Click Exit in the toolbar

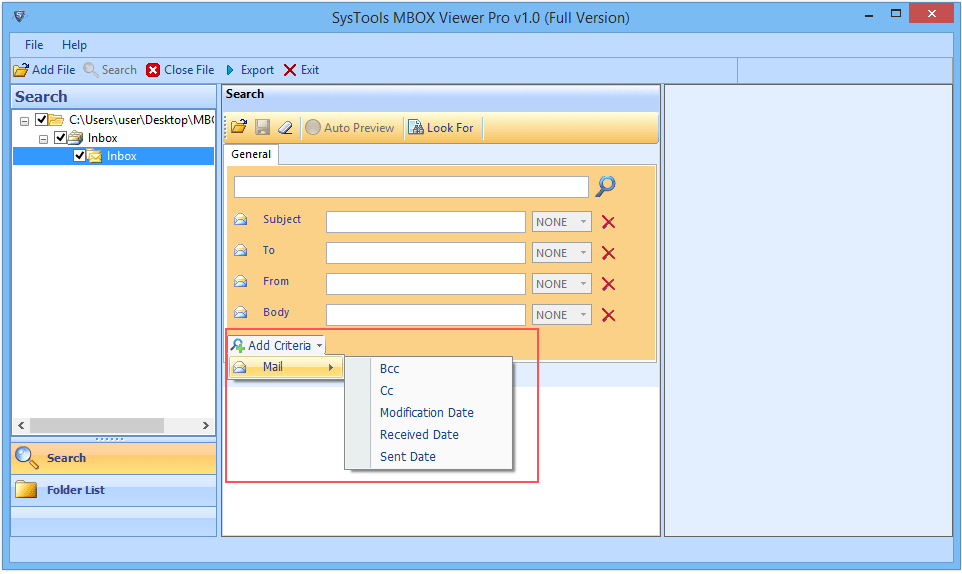(x=301, y=70)
